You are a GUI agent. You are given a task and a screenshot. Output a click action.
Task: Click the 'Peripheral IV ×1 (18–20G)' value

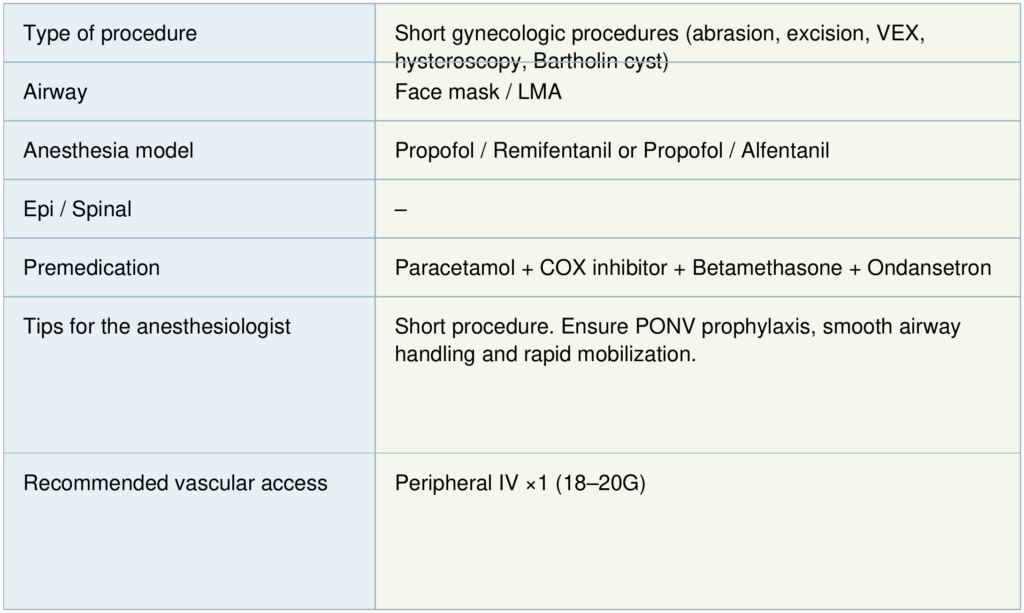click(520, 483)
